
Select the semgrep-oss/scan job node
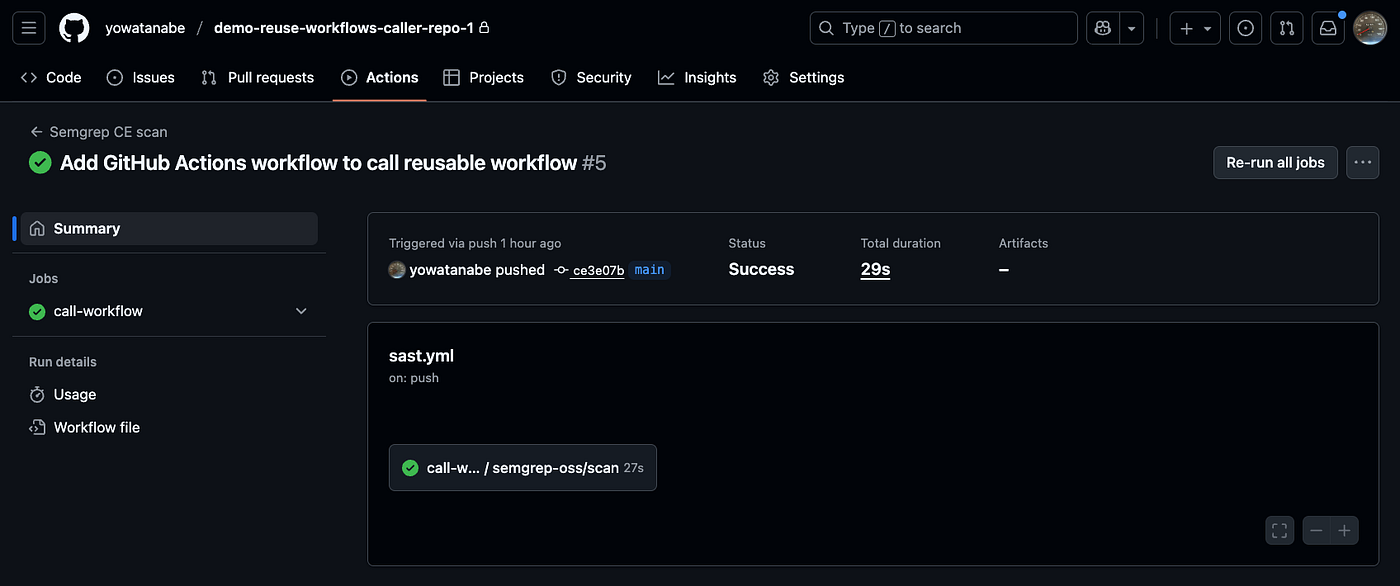(523, 467)
